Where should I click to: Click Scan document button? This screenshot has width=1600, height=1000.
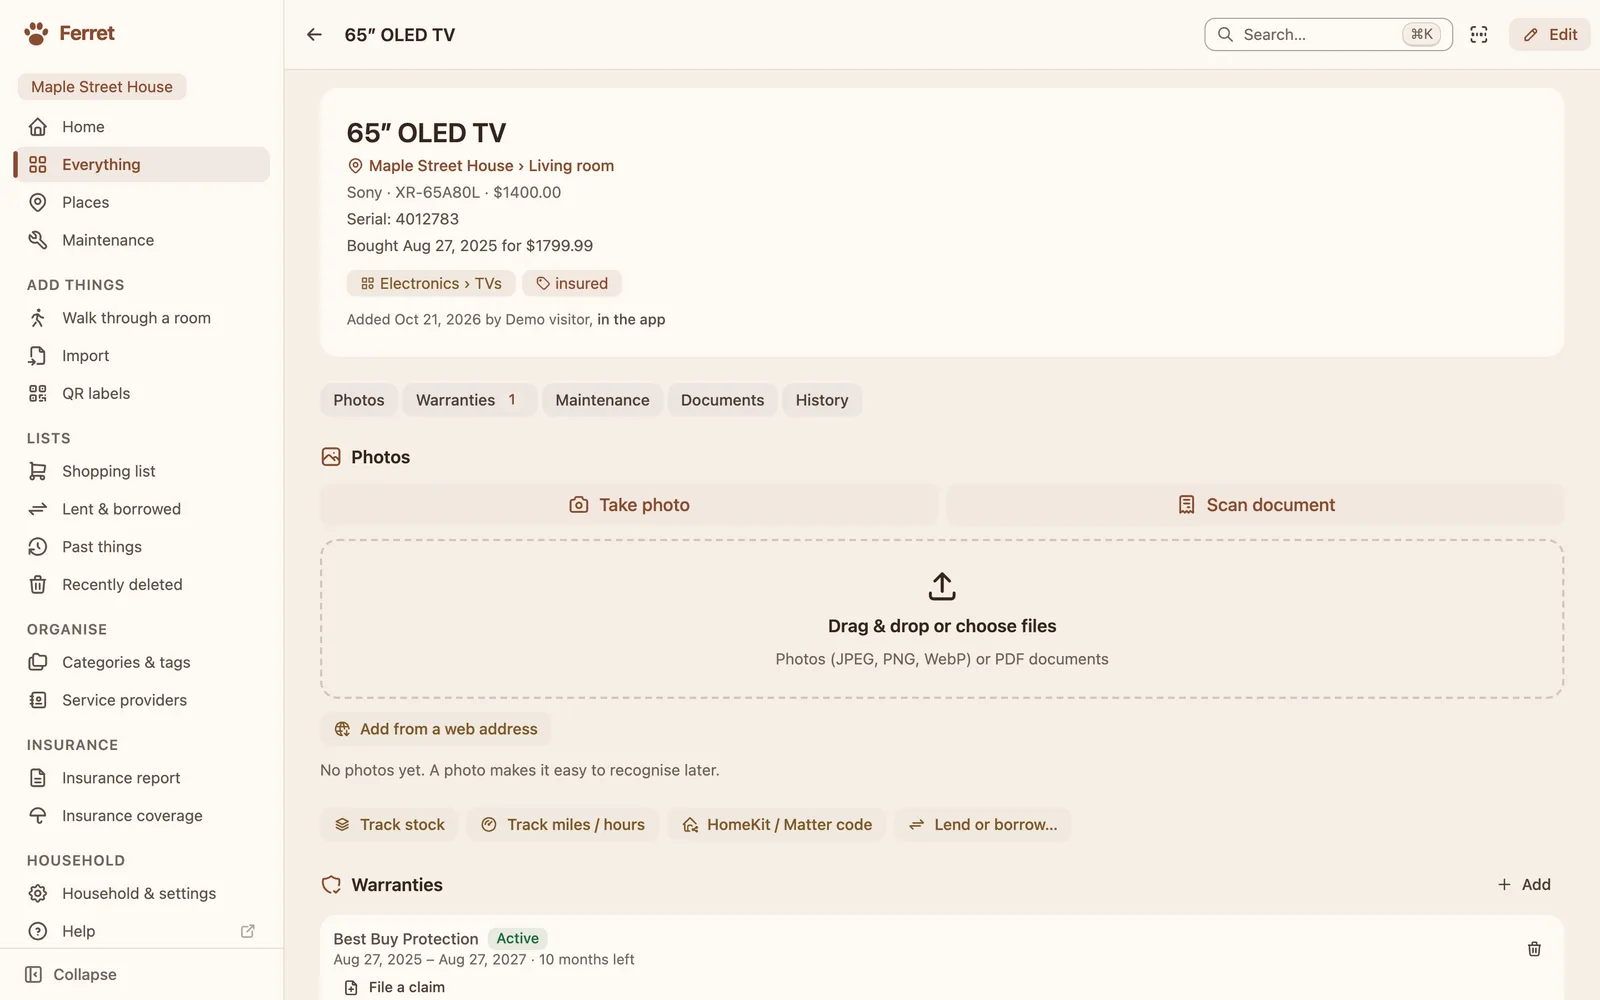click(x=1255, y=505)
